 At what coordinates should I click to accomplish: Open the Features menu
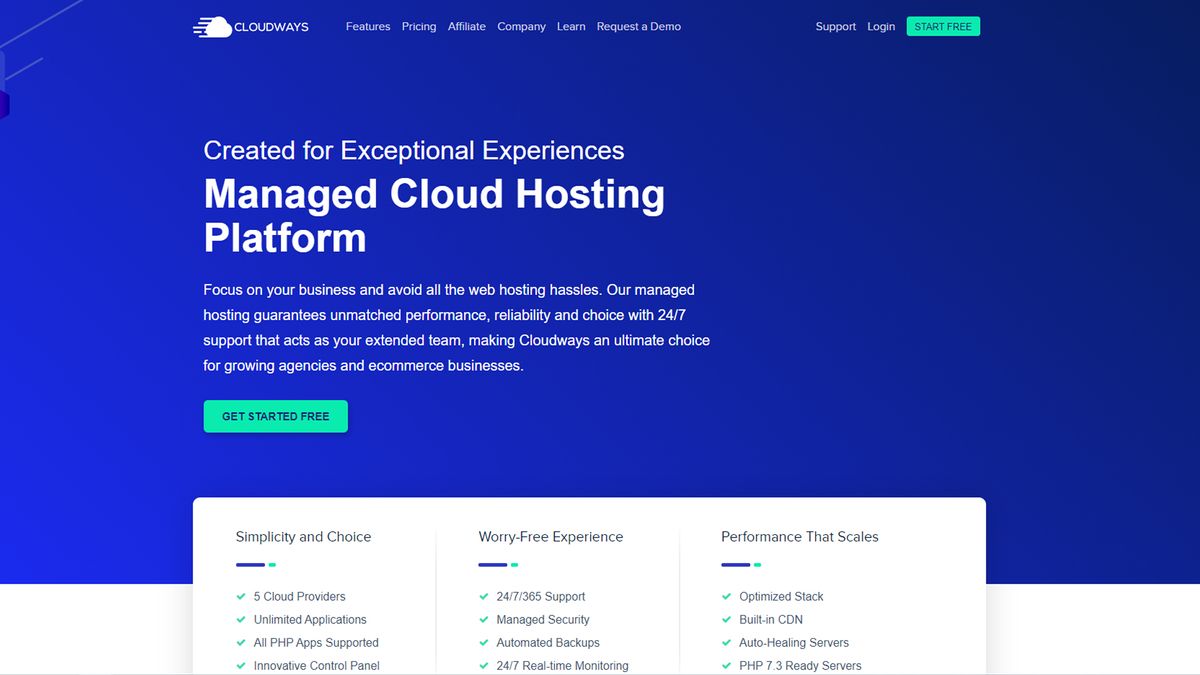pyautogui.click(x=367, y=26)
